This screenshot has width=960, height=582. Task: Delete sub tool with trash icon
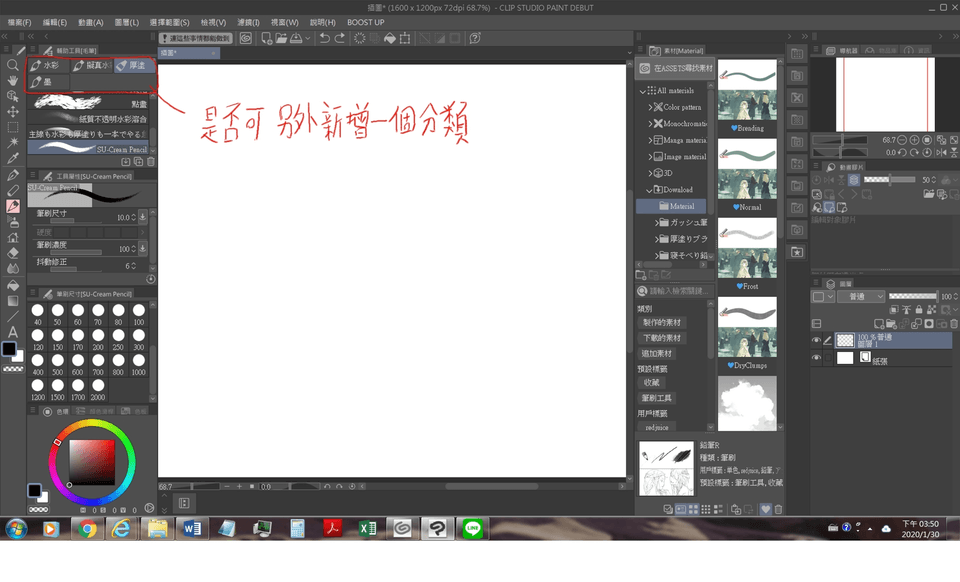[151, 161]
